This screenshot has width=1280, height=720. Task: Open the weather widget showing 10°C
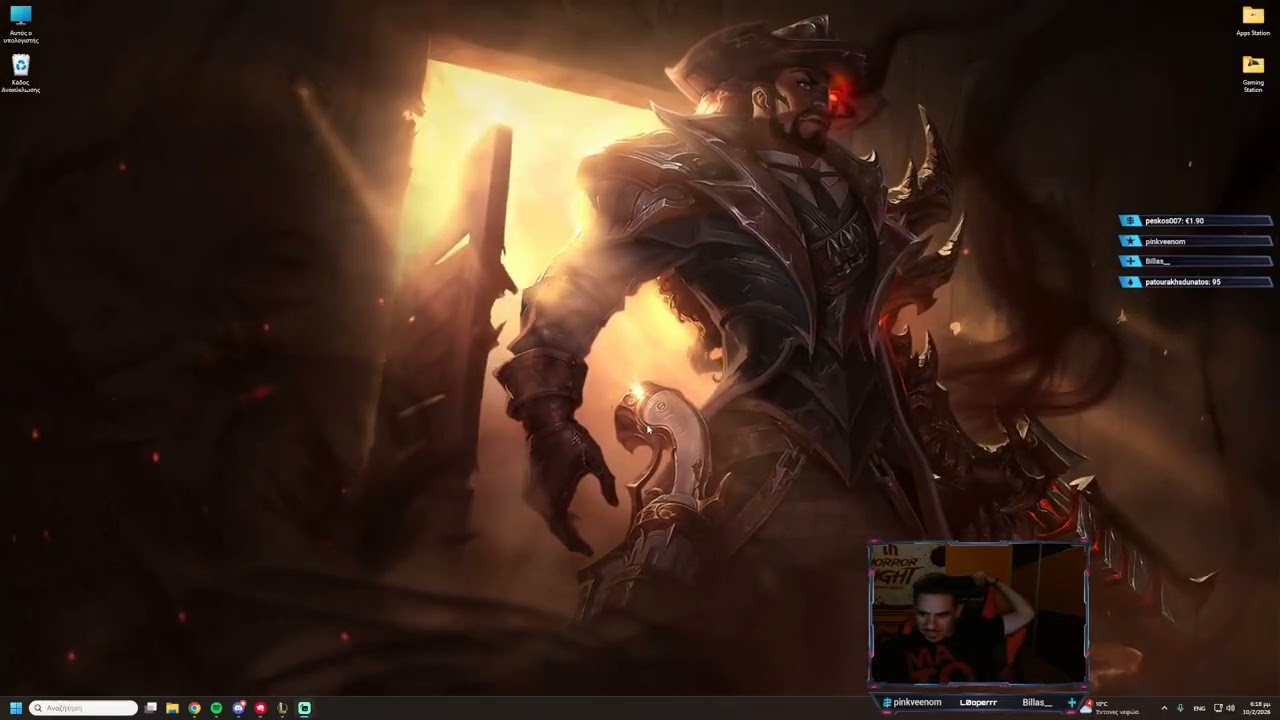[1111, 708]
